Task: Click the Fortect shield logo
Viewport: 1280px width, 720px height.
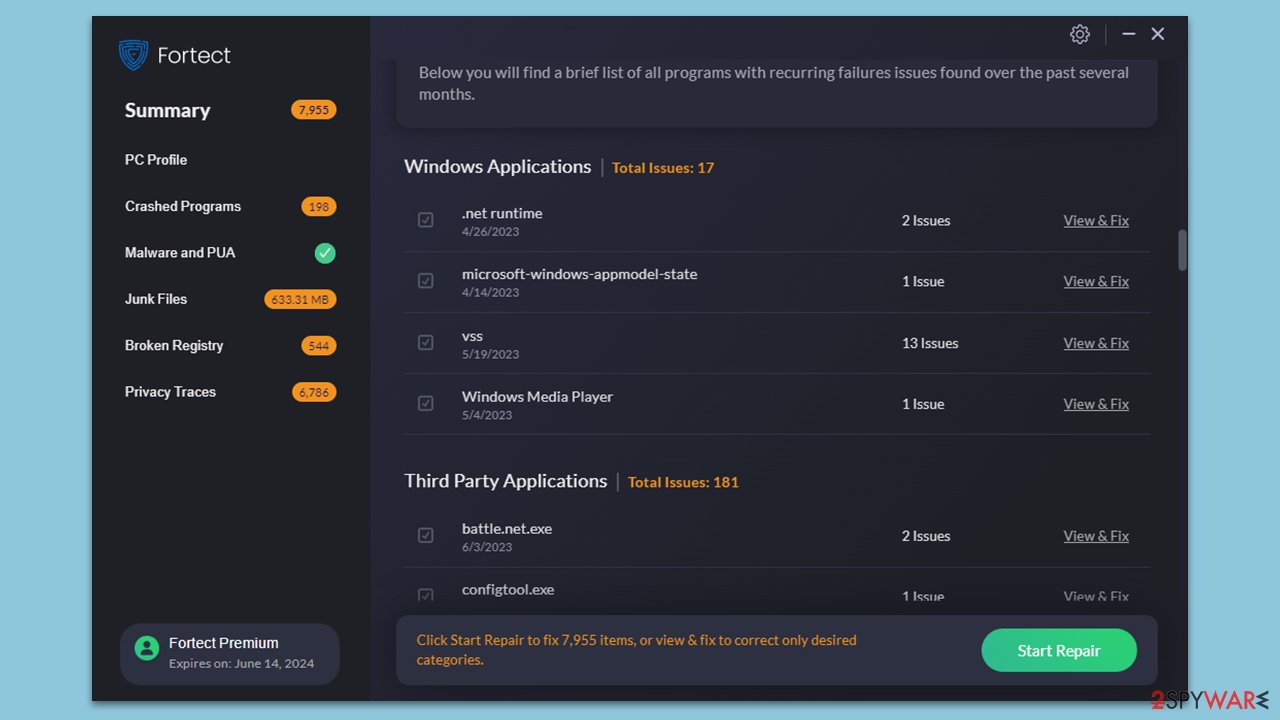Action: tap(133, 55)
